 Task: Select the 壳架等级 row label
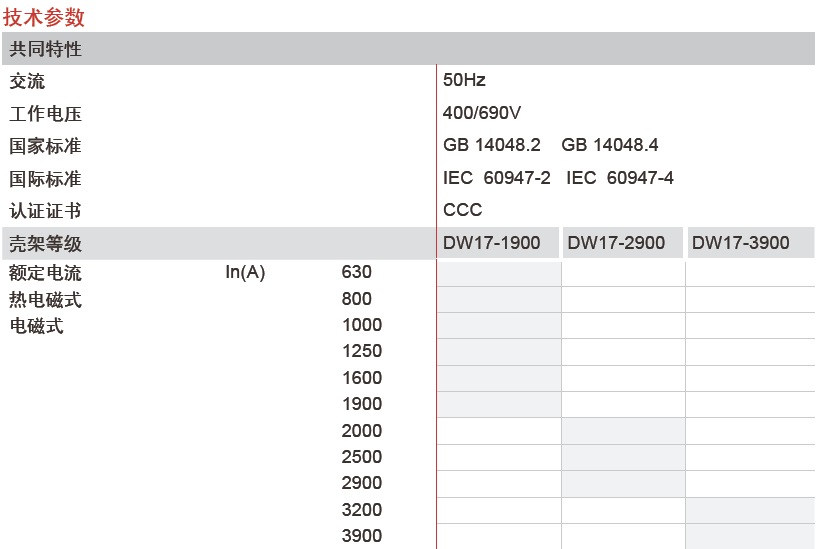click(45, 244)
